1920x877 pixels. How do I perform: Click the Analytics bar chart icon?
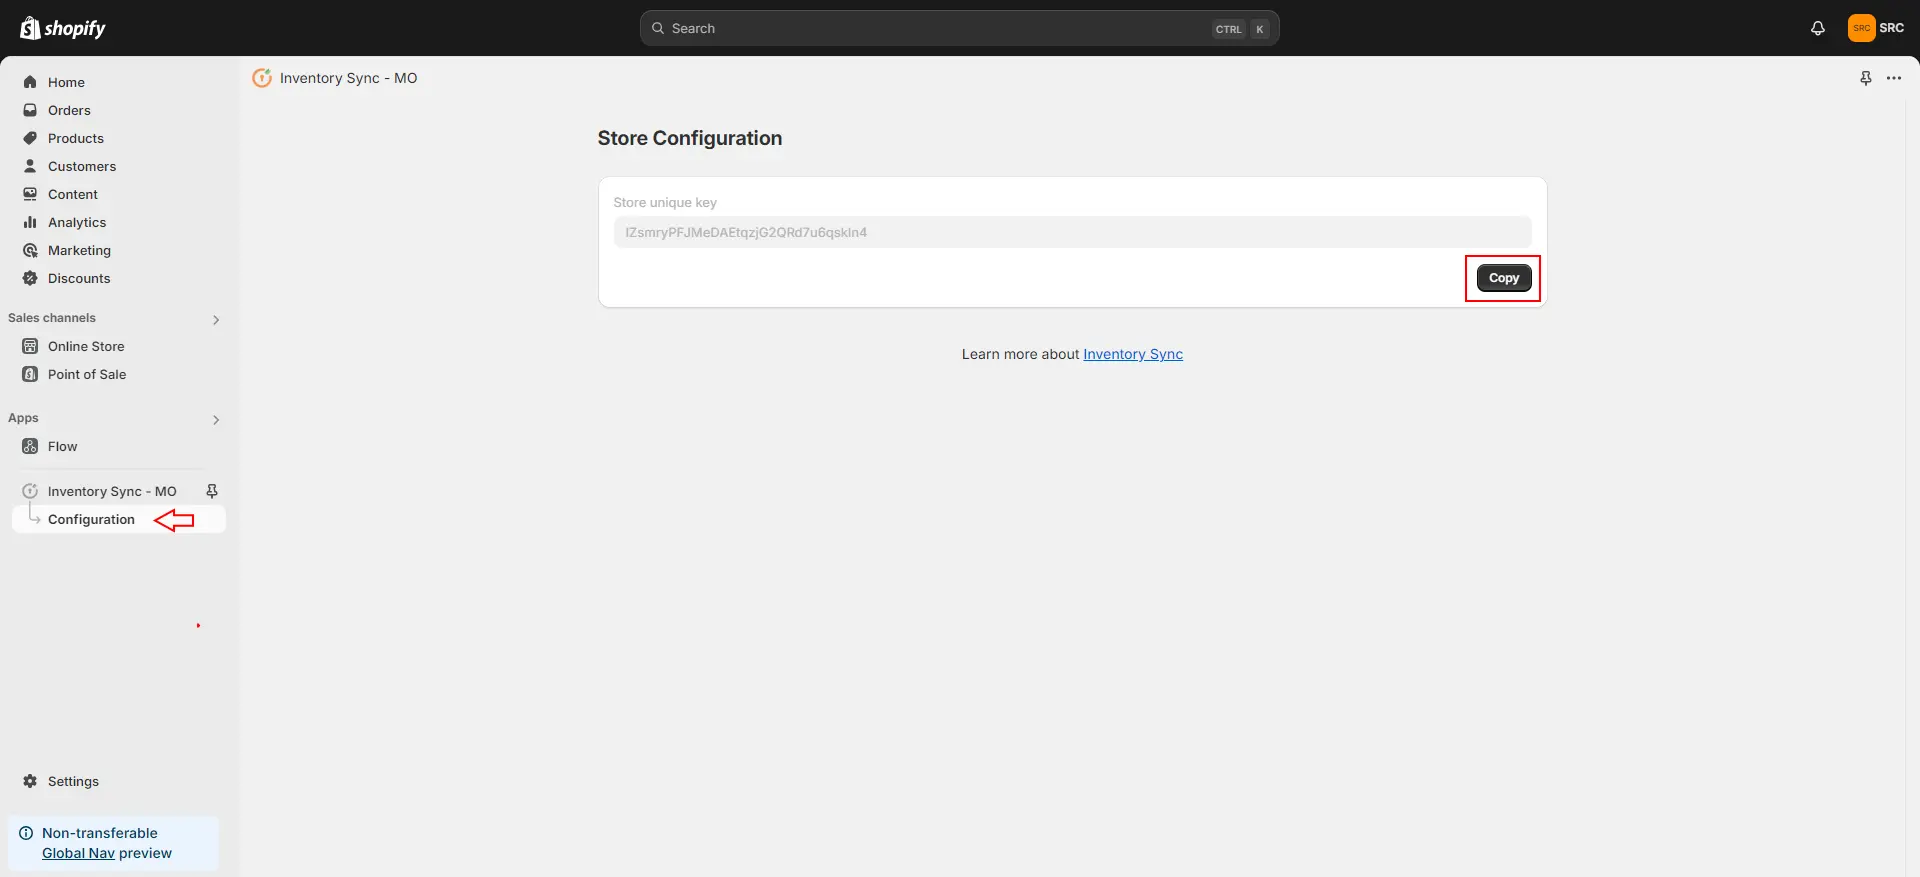pyautogui.click(x=30, y=222)
